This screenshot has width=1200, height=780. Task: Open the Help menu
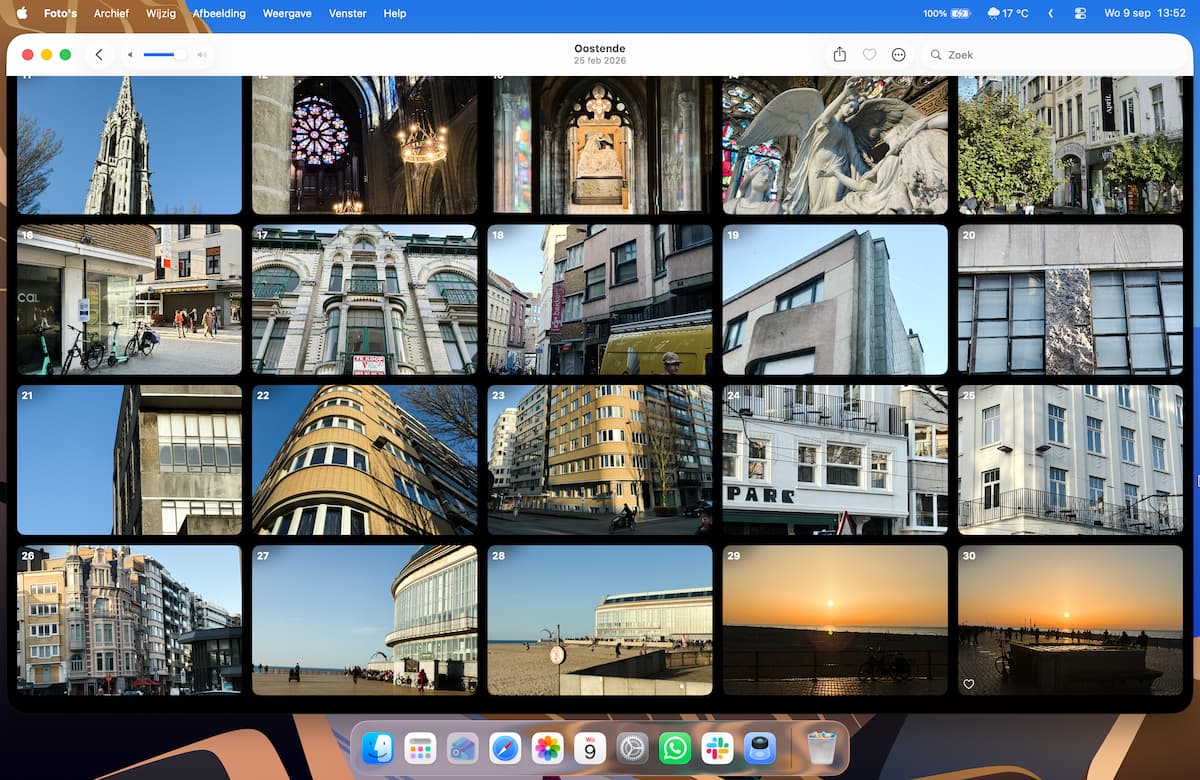click(395, 14)
